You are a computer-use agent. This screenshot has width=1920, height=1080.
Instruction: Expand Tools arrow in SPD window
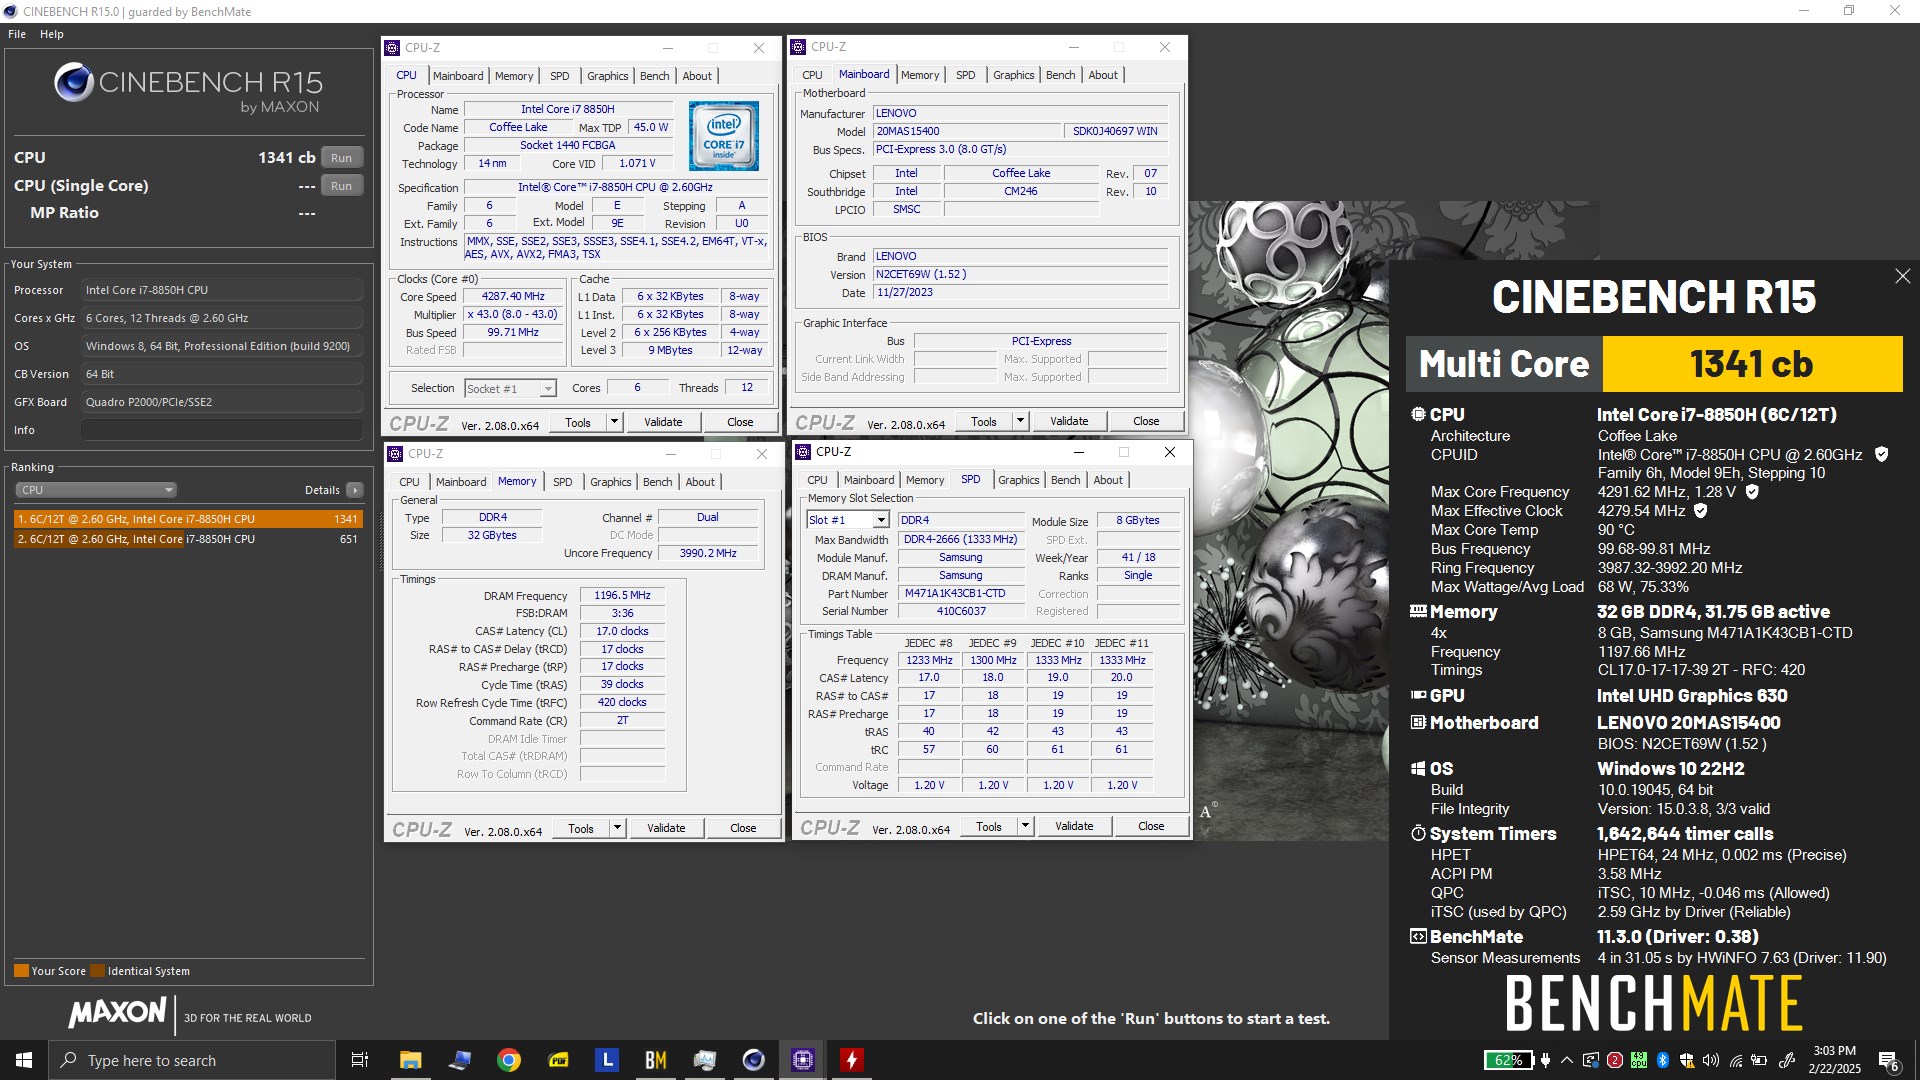coord(1026,826)
